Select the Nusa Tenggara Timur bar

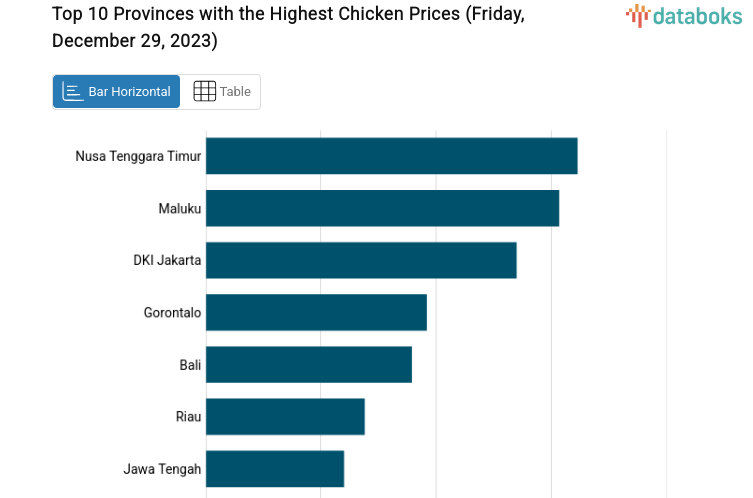point(391,156)
